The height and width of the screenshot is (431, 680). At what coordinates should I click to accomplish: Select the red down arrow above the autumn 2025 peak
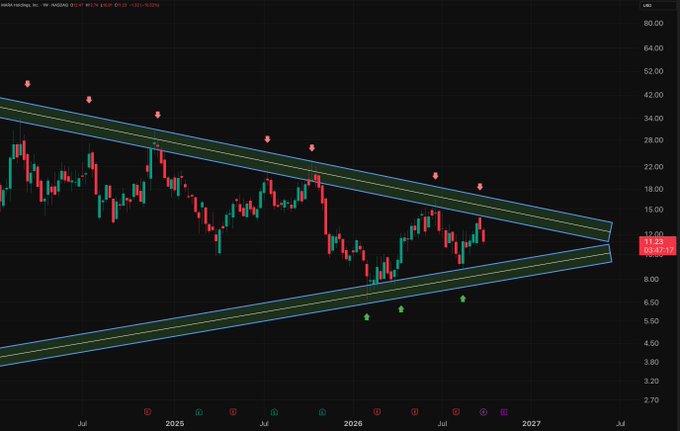point(312,148)
